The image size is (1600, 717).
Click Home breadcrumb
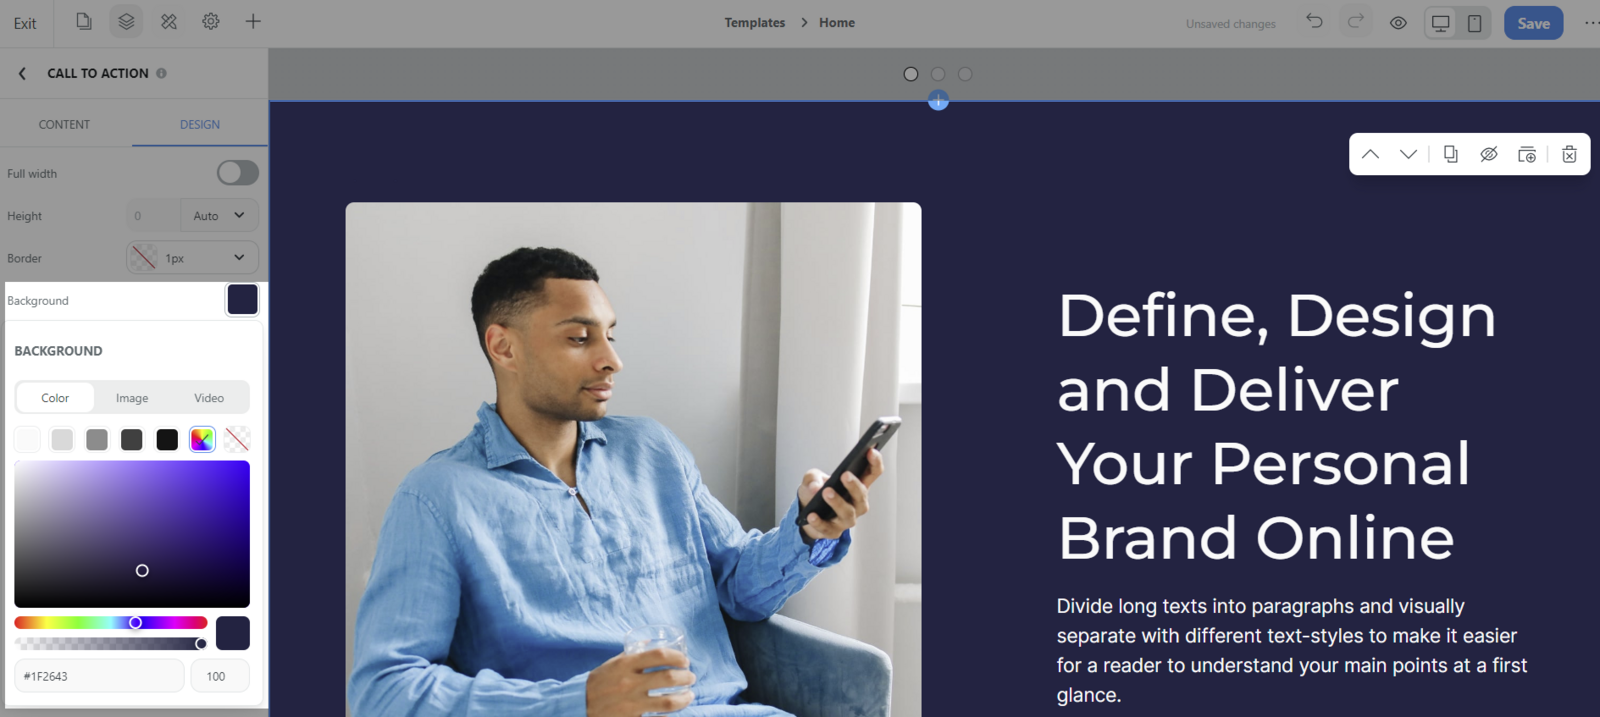click(x=837, y=22)
